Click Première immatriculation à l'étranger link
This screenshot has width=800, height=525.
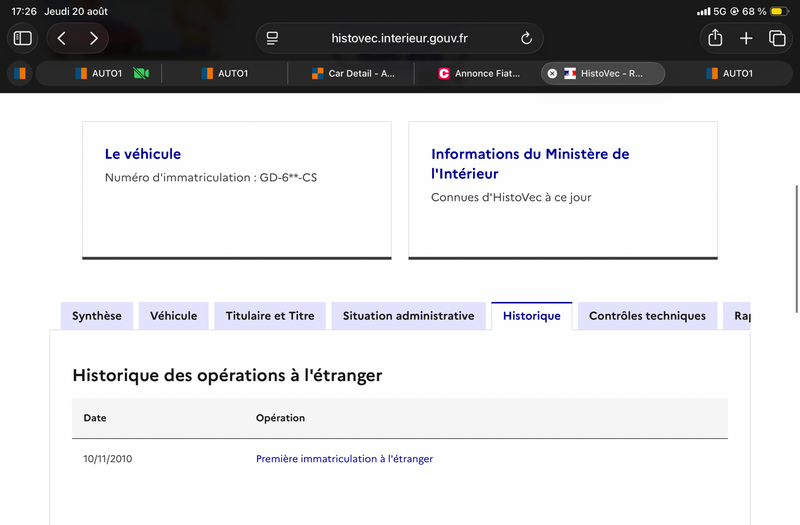pos(344,459)
